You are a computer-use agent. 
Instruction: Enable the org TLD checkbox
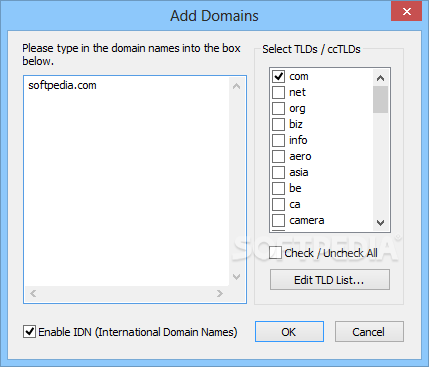click(278, 108)
